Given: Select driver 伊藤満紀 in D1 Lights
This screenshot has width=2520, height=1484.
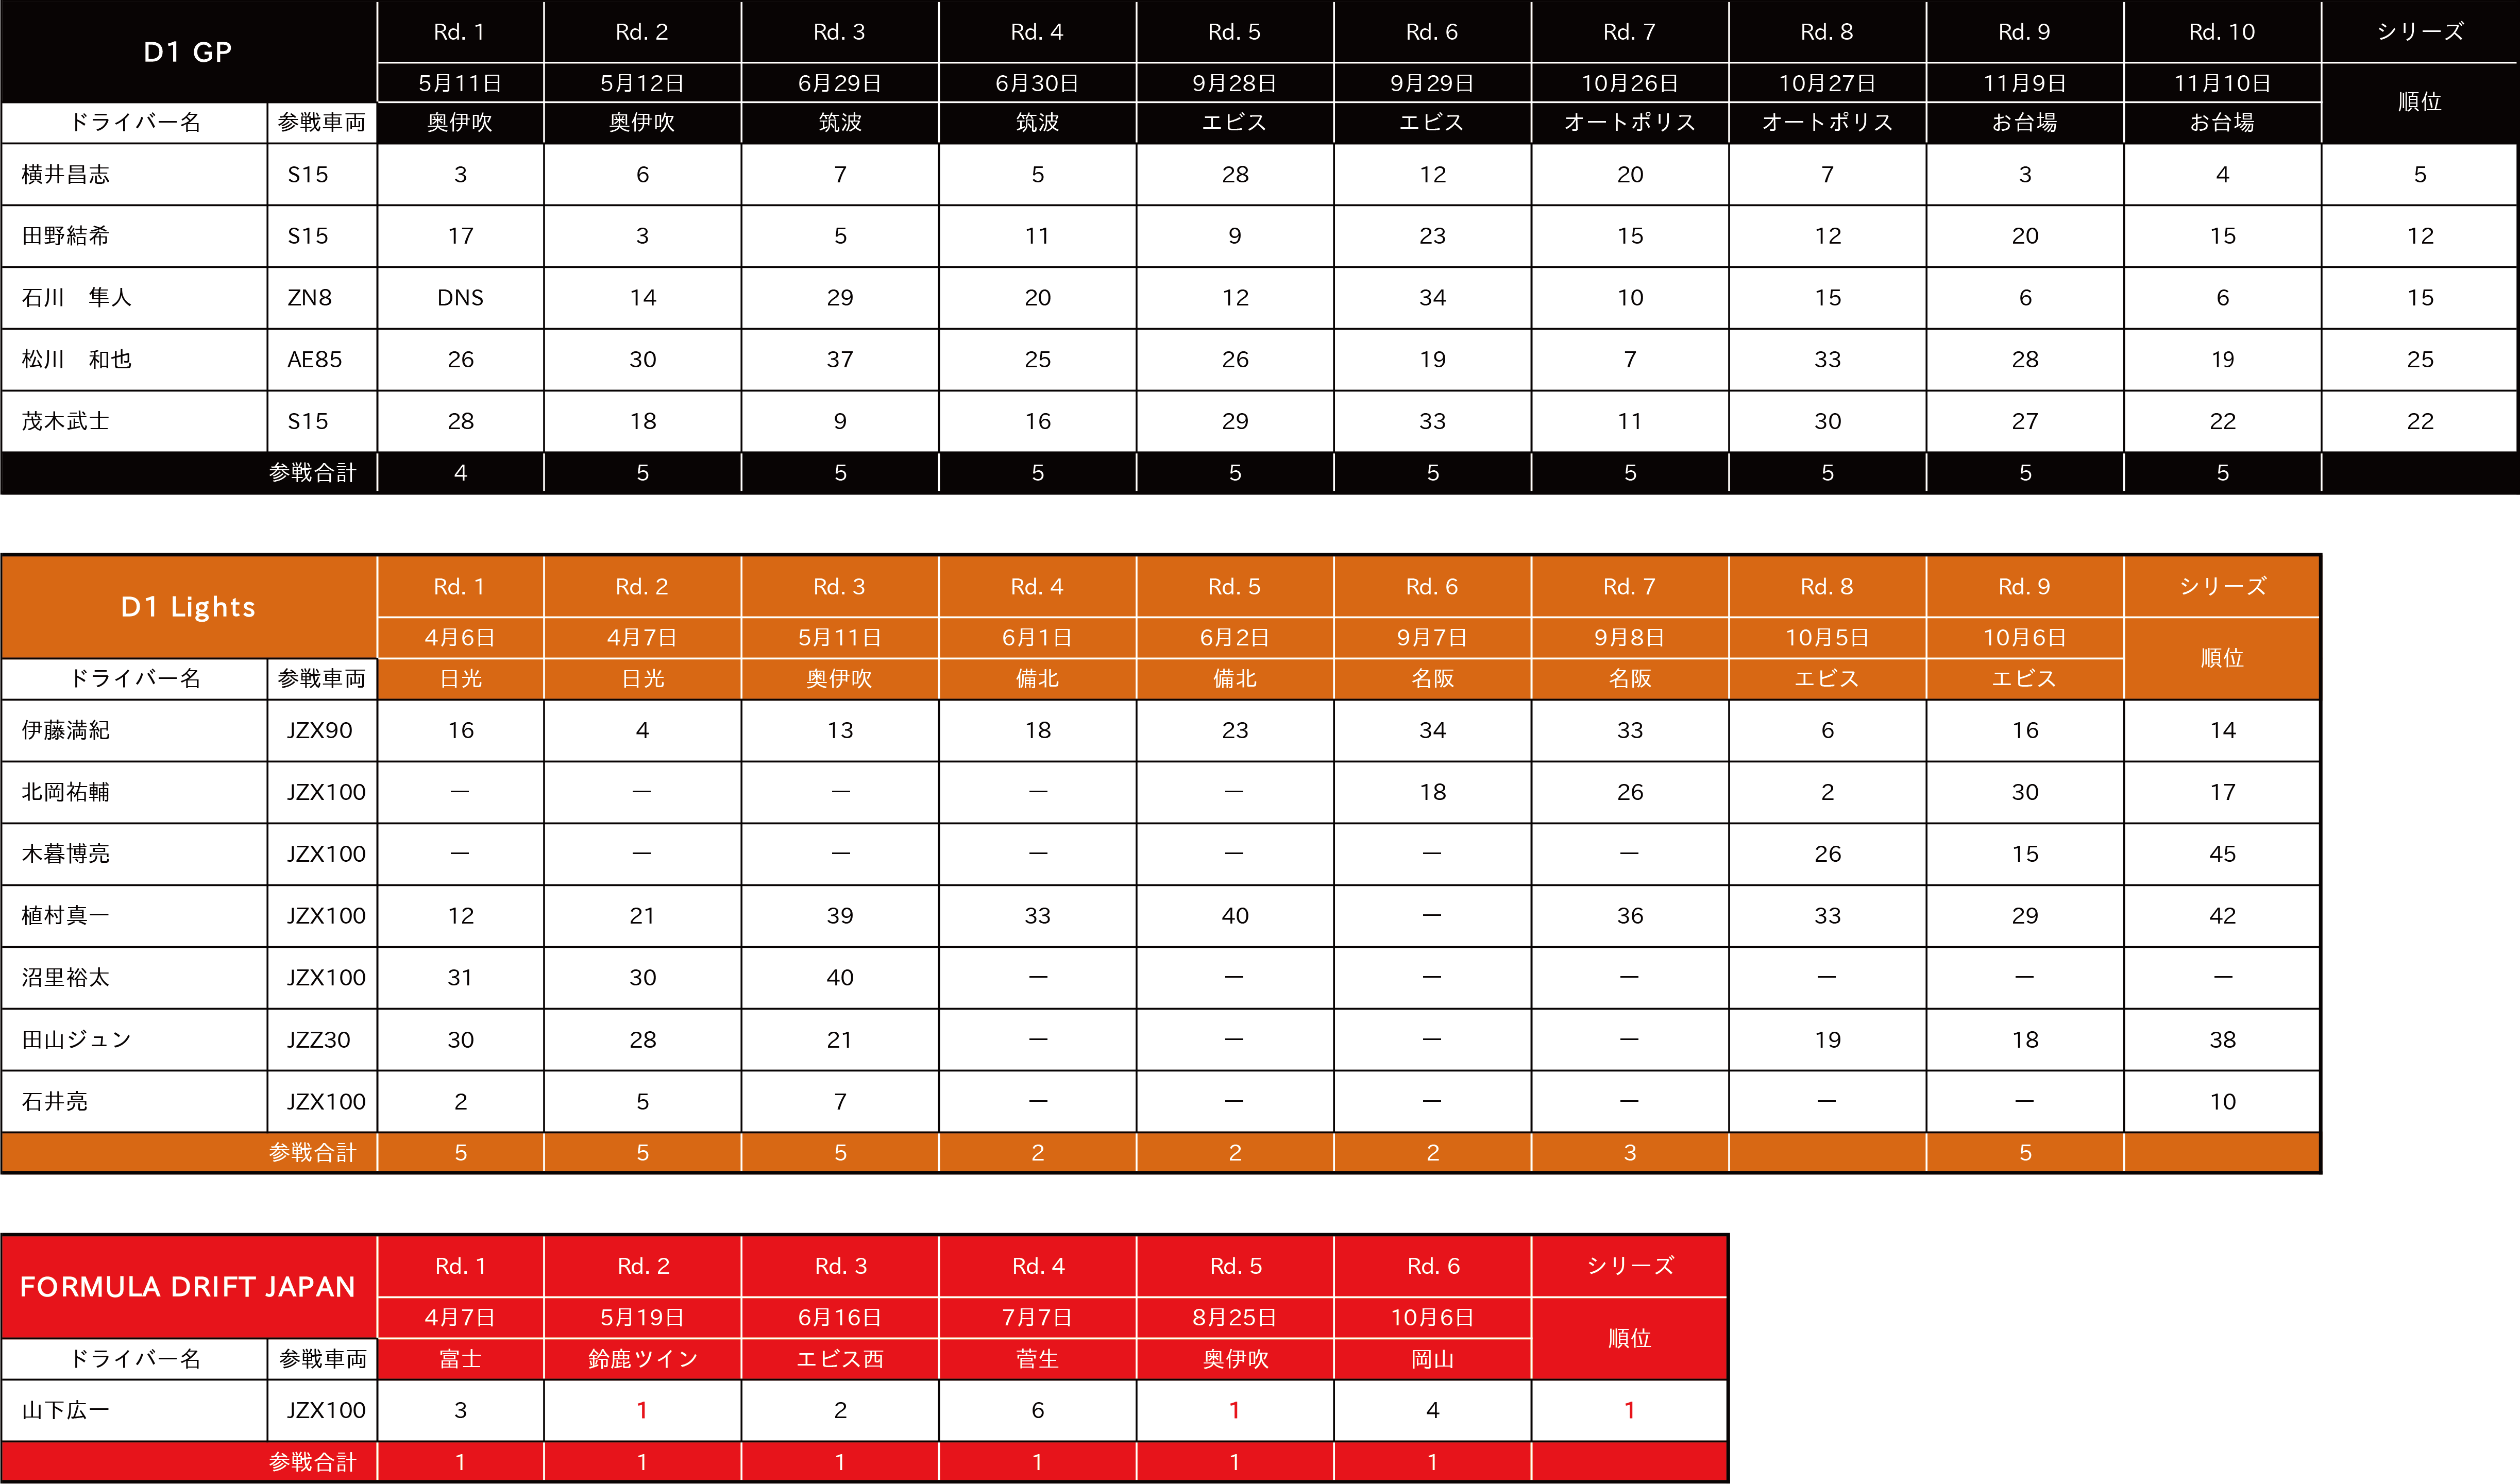Looking at the screenshot, I should (66, 731).
